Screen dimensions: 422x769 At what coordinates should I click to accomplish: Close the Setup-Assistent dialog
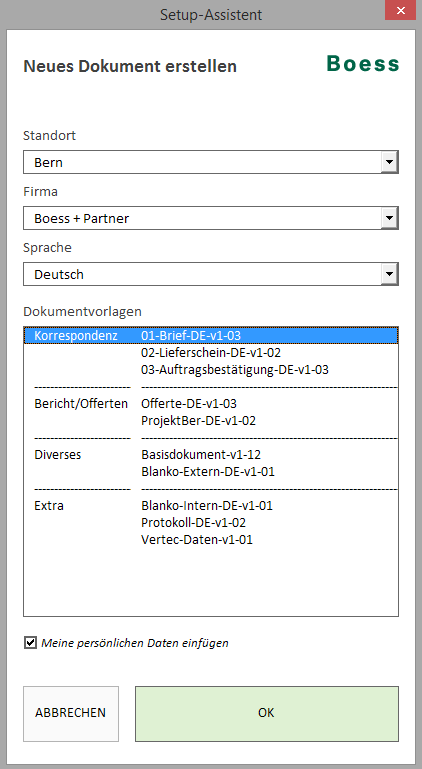pos(400,10)
